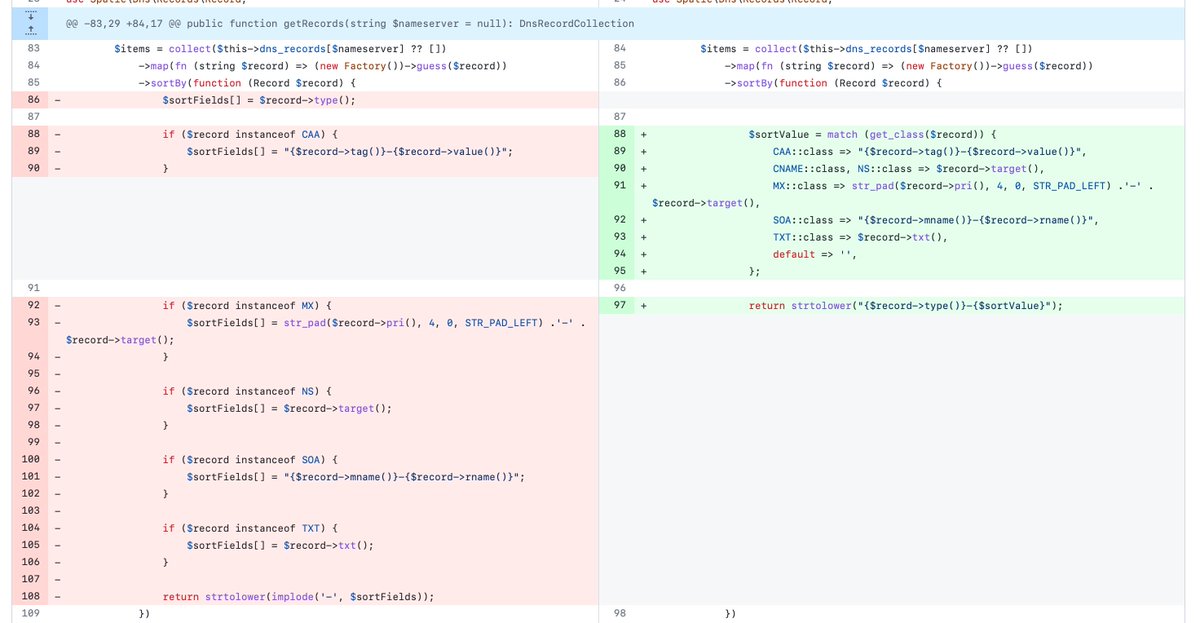Select added line number 94
1200x623 pixels.
619,254
